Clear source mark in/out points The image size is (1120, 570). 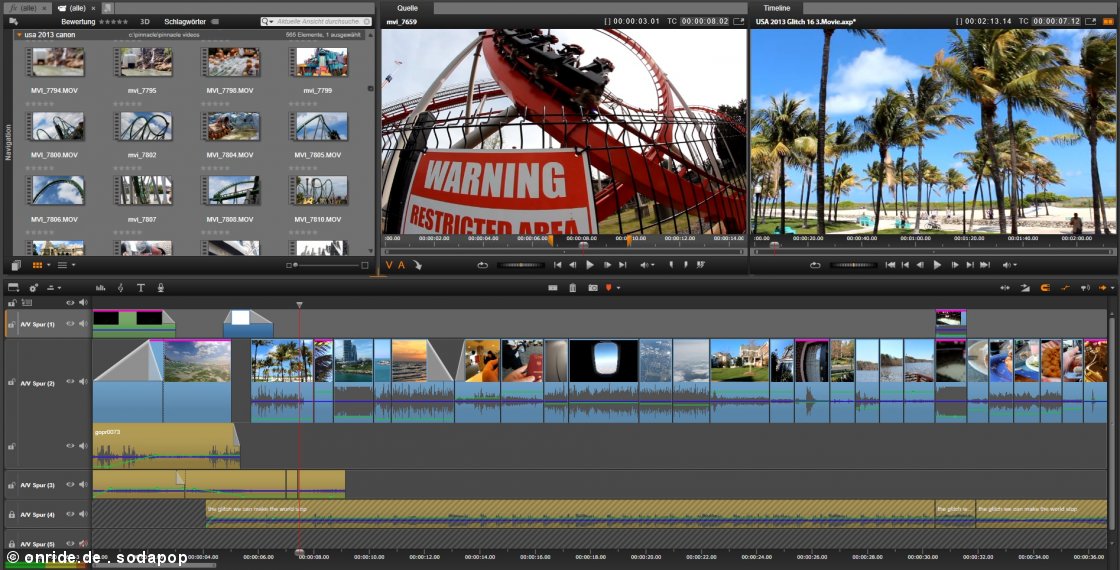tap(701, 265)
